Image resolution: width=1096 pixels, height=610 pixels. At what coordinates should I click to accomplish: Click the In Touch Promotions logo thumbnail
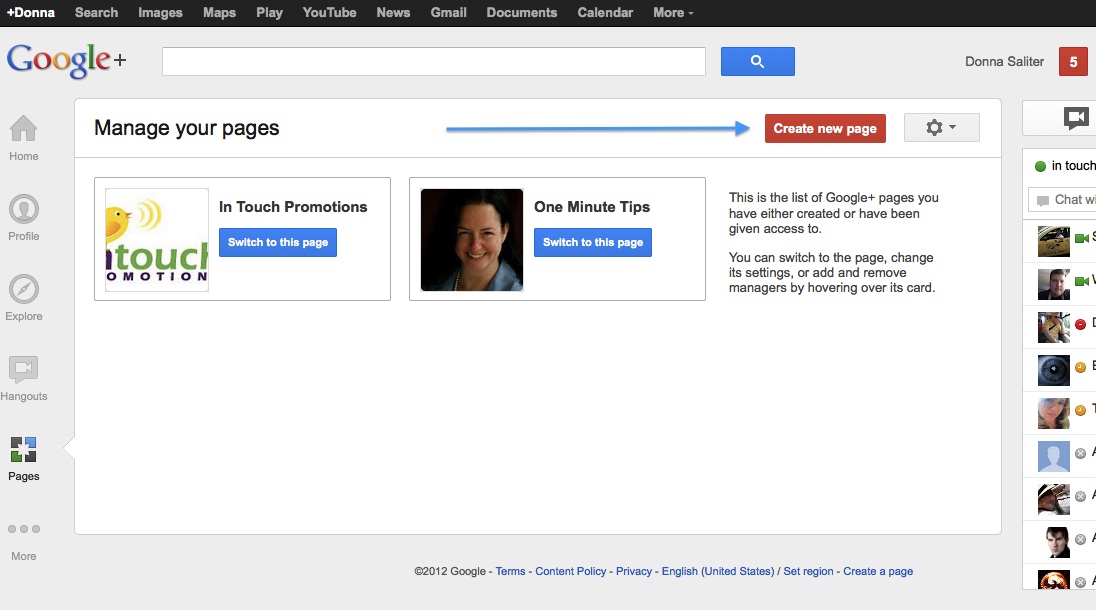(157, 240)
